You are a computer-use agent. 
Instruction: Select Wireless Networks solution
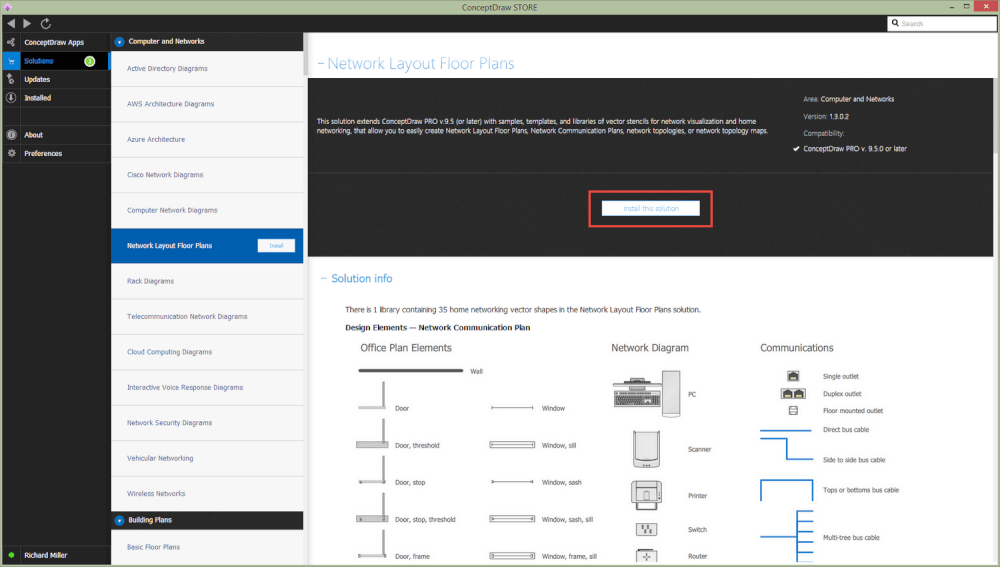(207, 494)
